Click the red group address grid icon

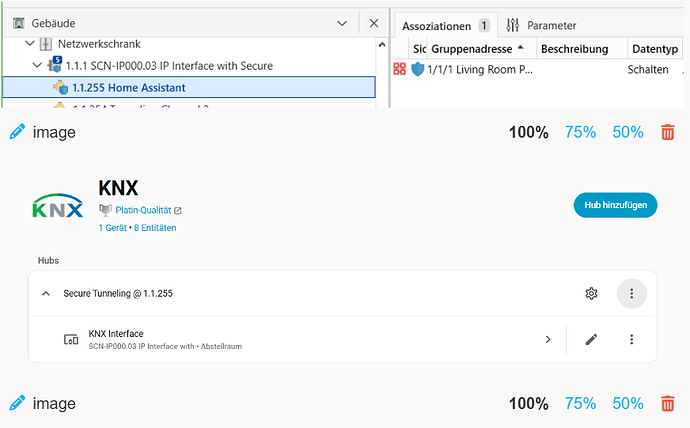click(400, 69)
